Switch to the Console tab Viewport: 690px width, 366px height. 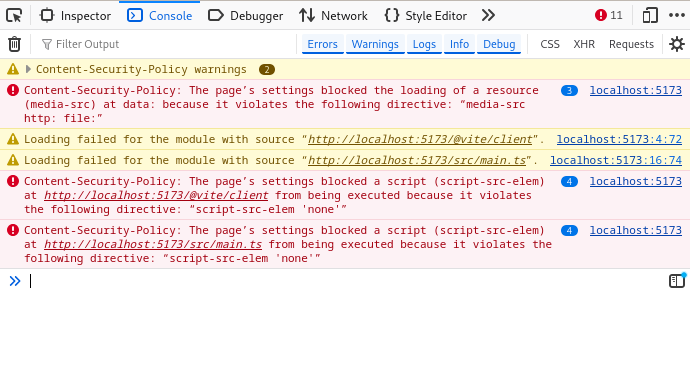(x=159, y=16)
